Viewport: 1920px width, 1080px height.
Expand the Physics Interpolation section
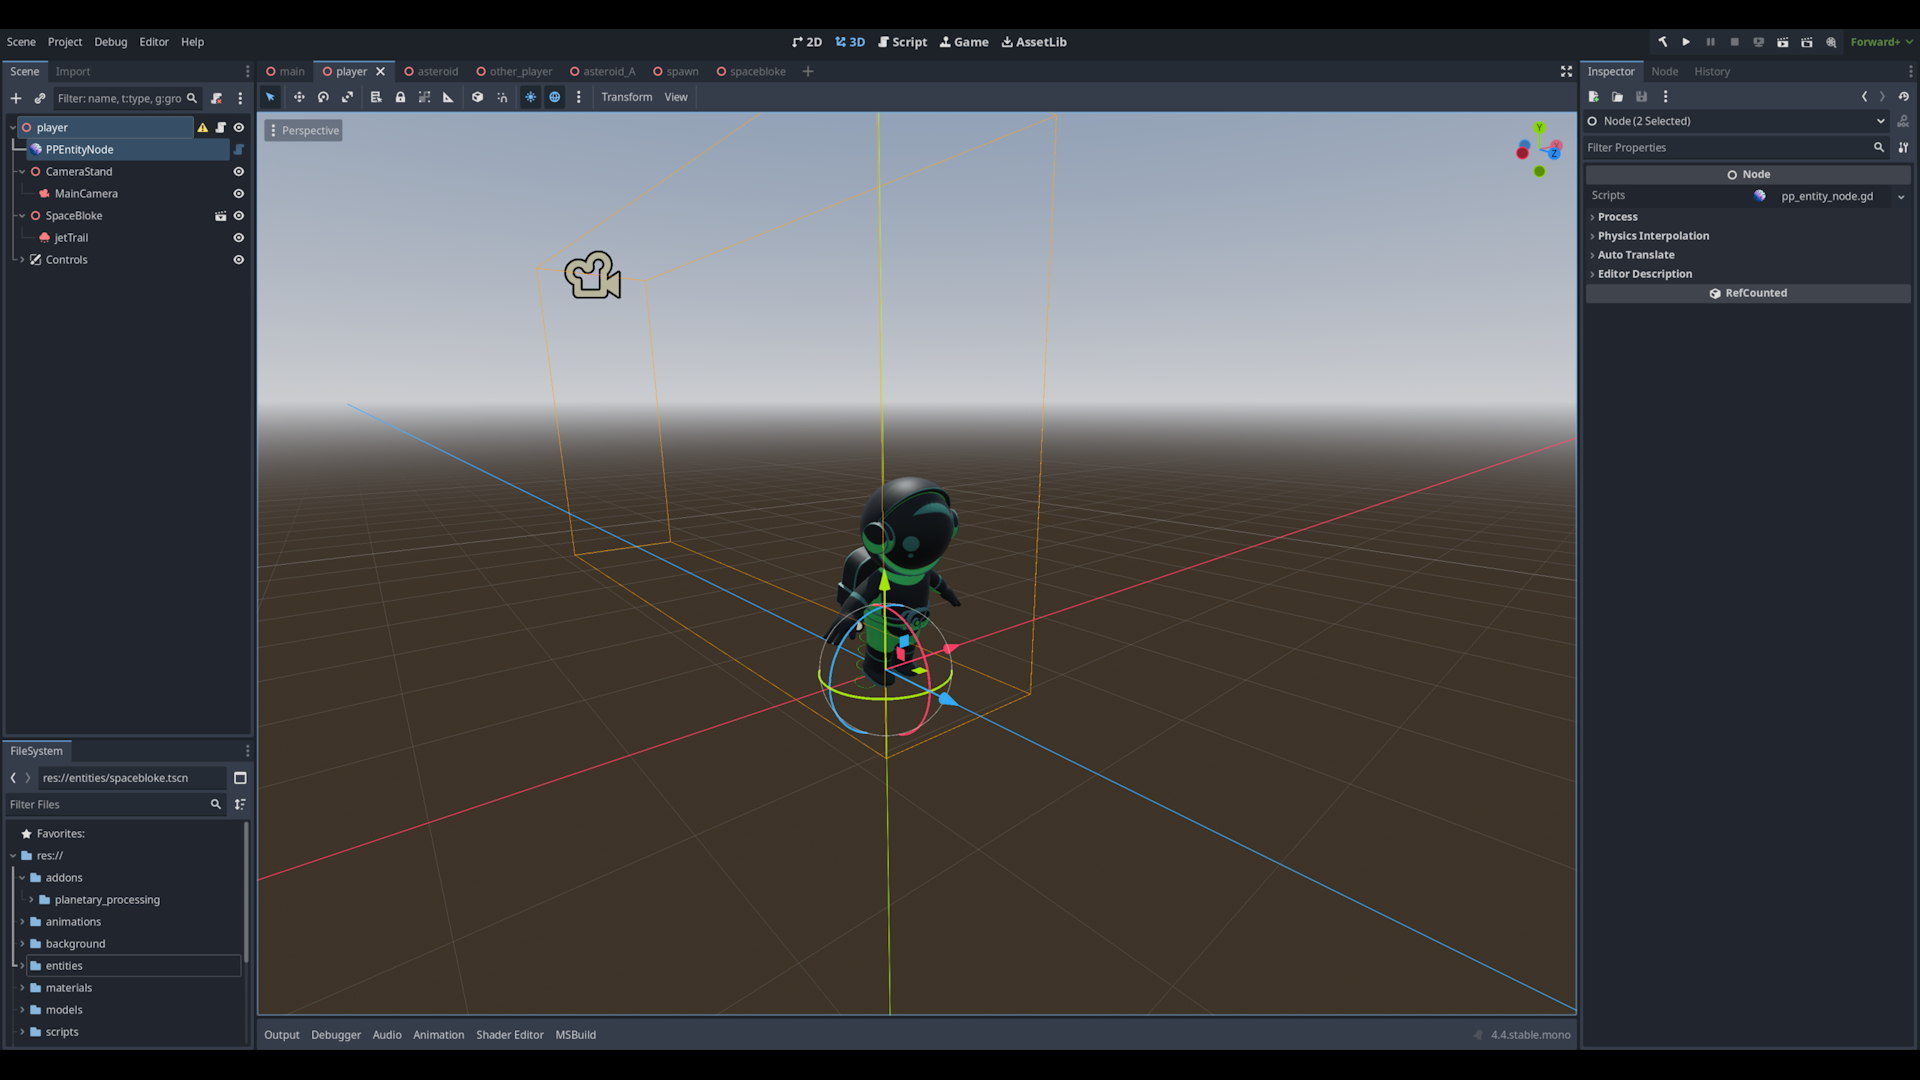1652,236
